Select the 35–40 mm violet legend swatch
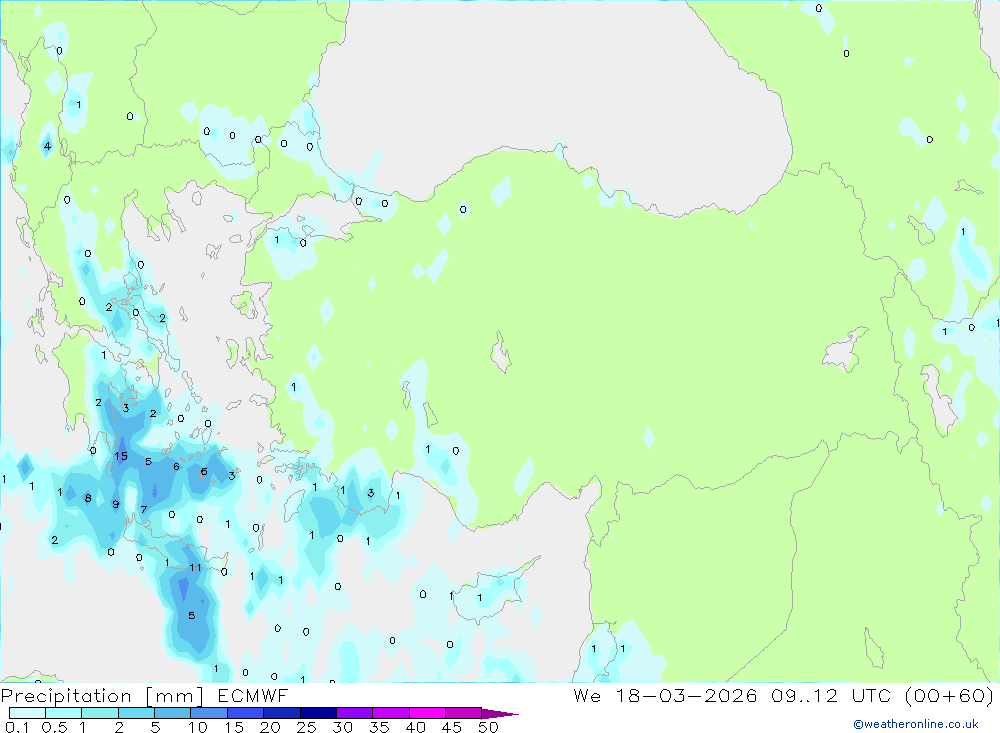 coord(391,713)
